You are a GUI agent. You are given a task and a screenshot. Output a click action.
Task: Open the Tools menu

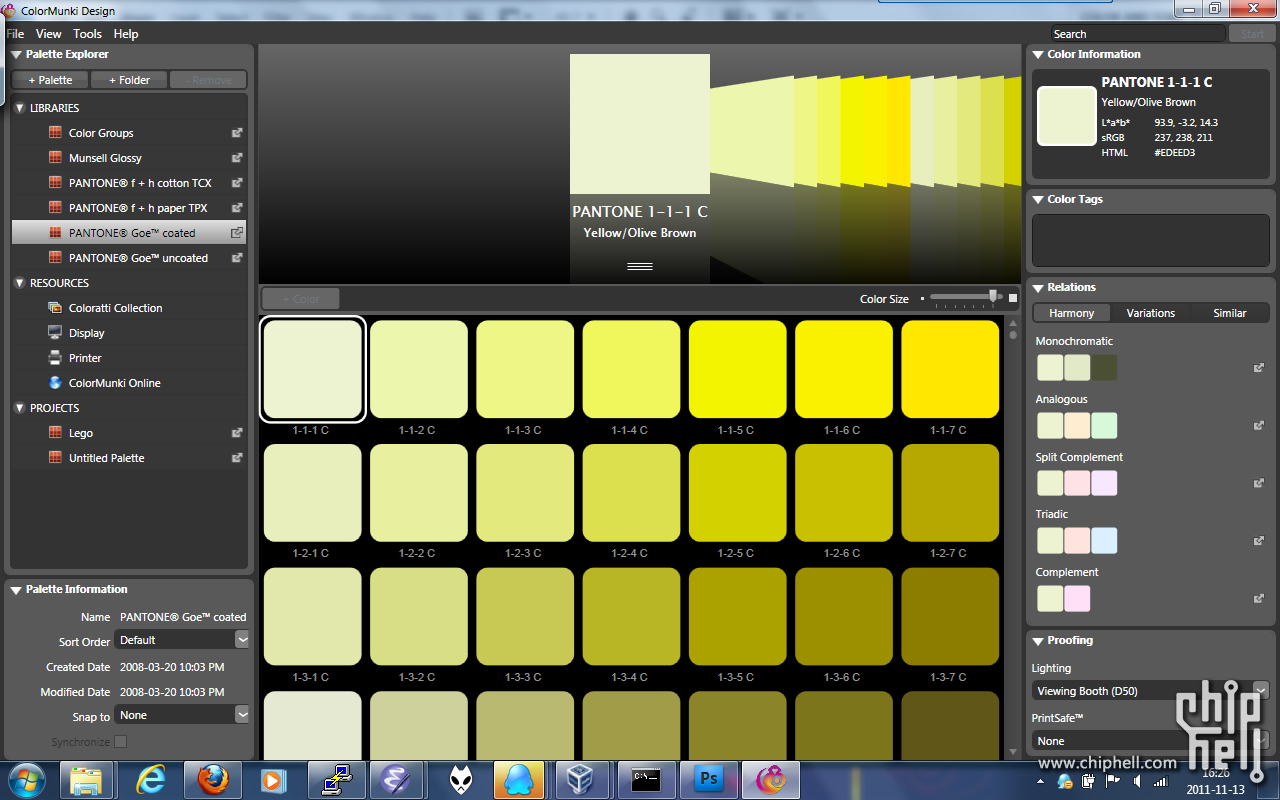pos(87,34)
